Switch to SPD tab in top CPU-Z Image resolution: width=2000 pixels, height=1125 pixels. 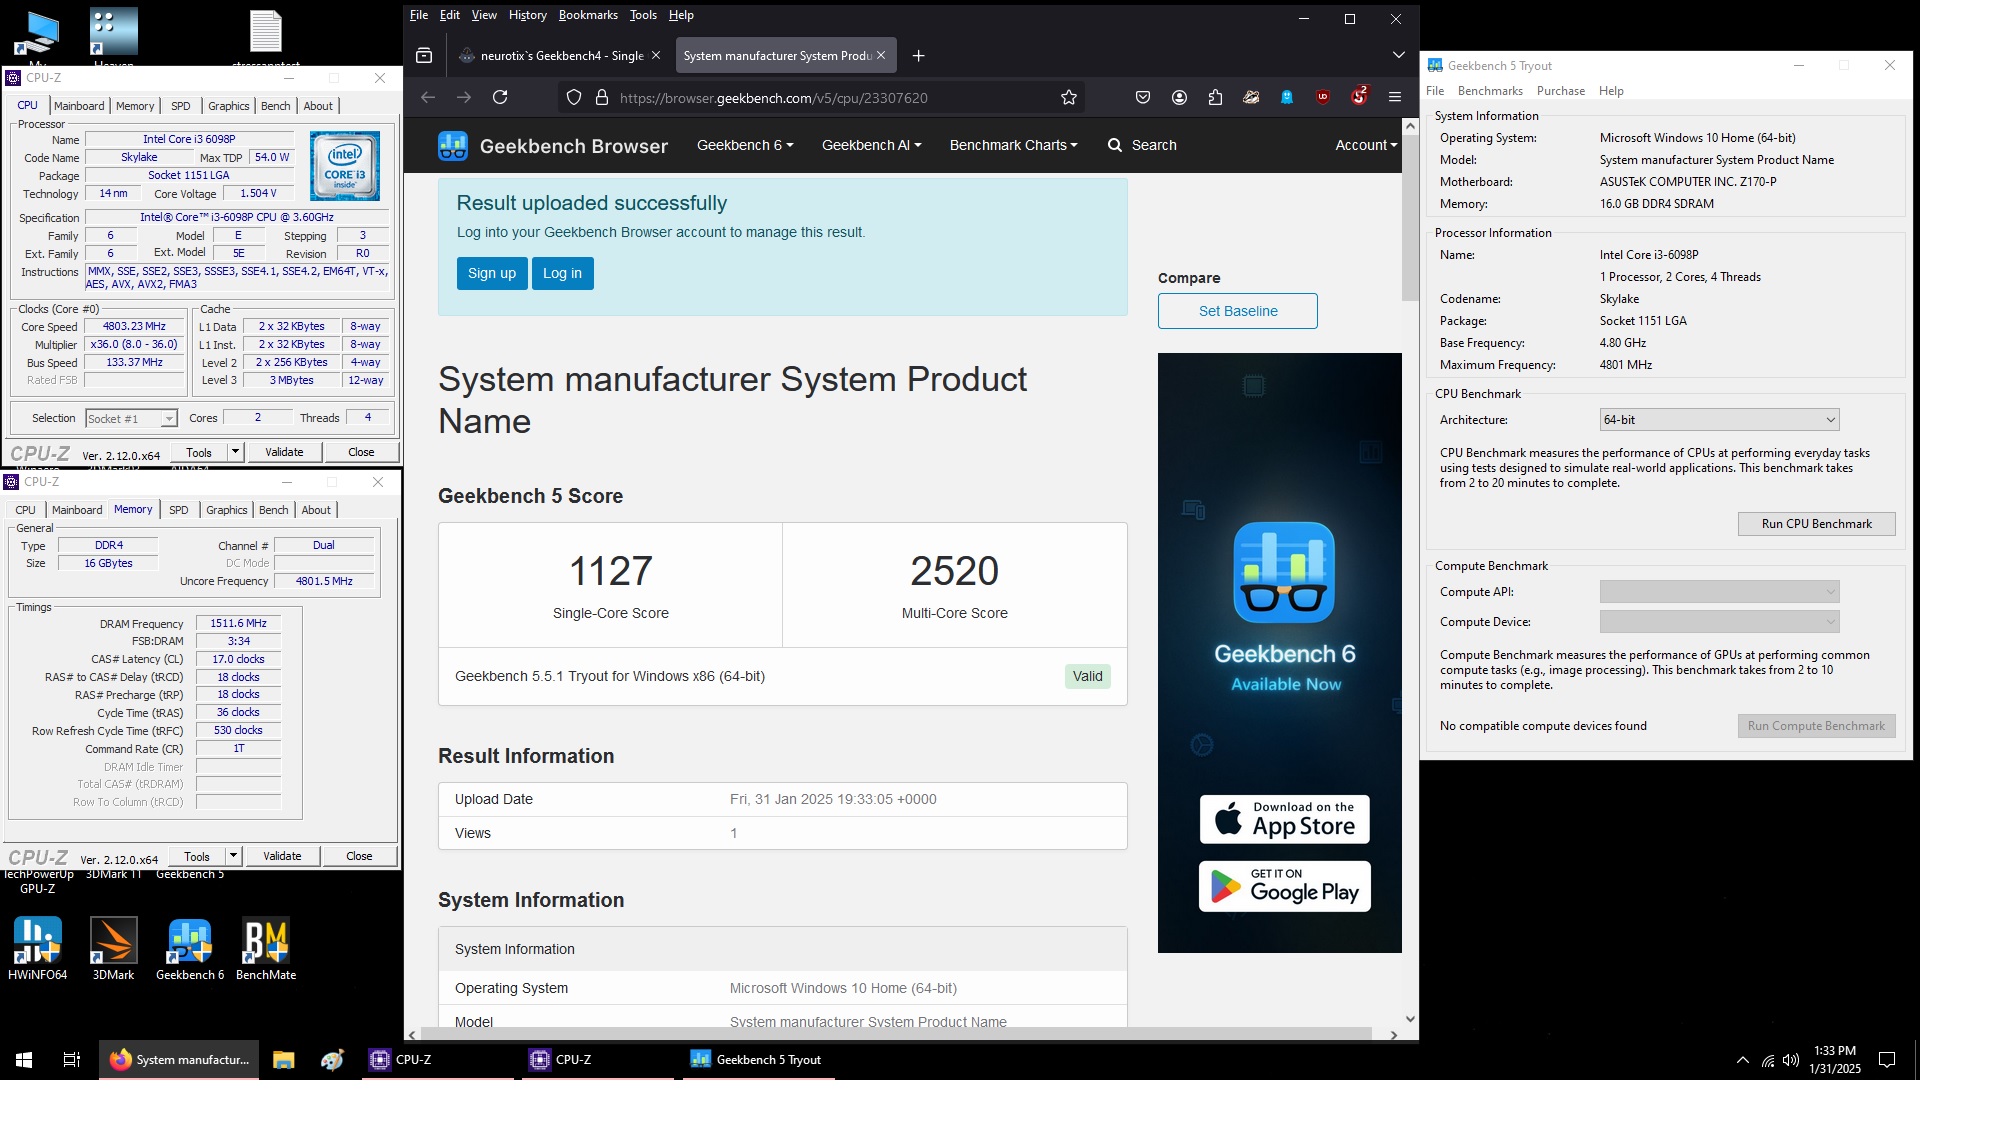[181, 106]
